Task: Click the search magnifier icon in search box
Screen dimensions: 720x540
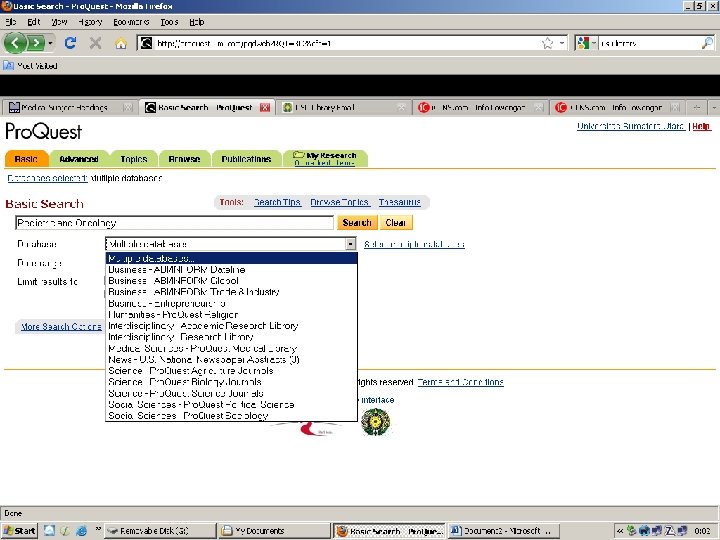Action: (707, 43)
